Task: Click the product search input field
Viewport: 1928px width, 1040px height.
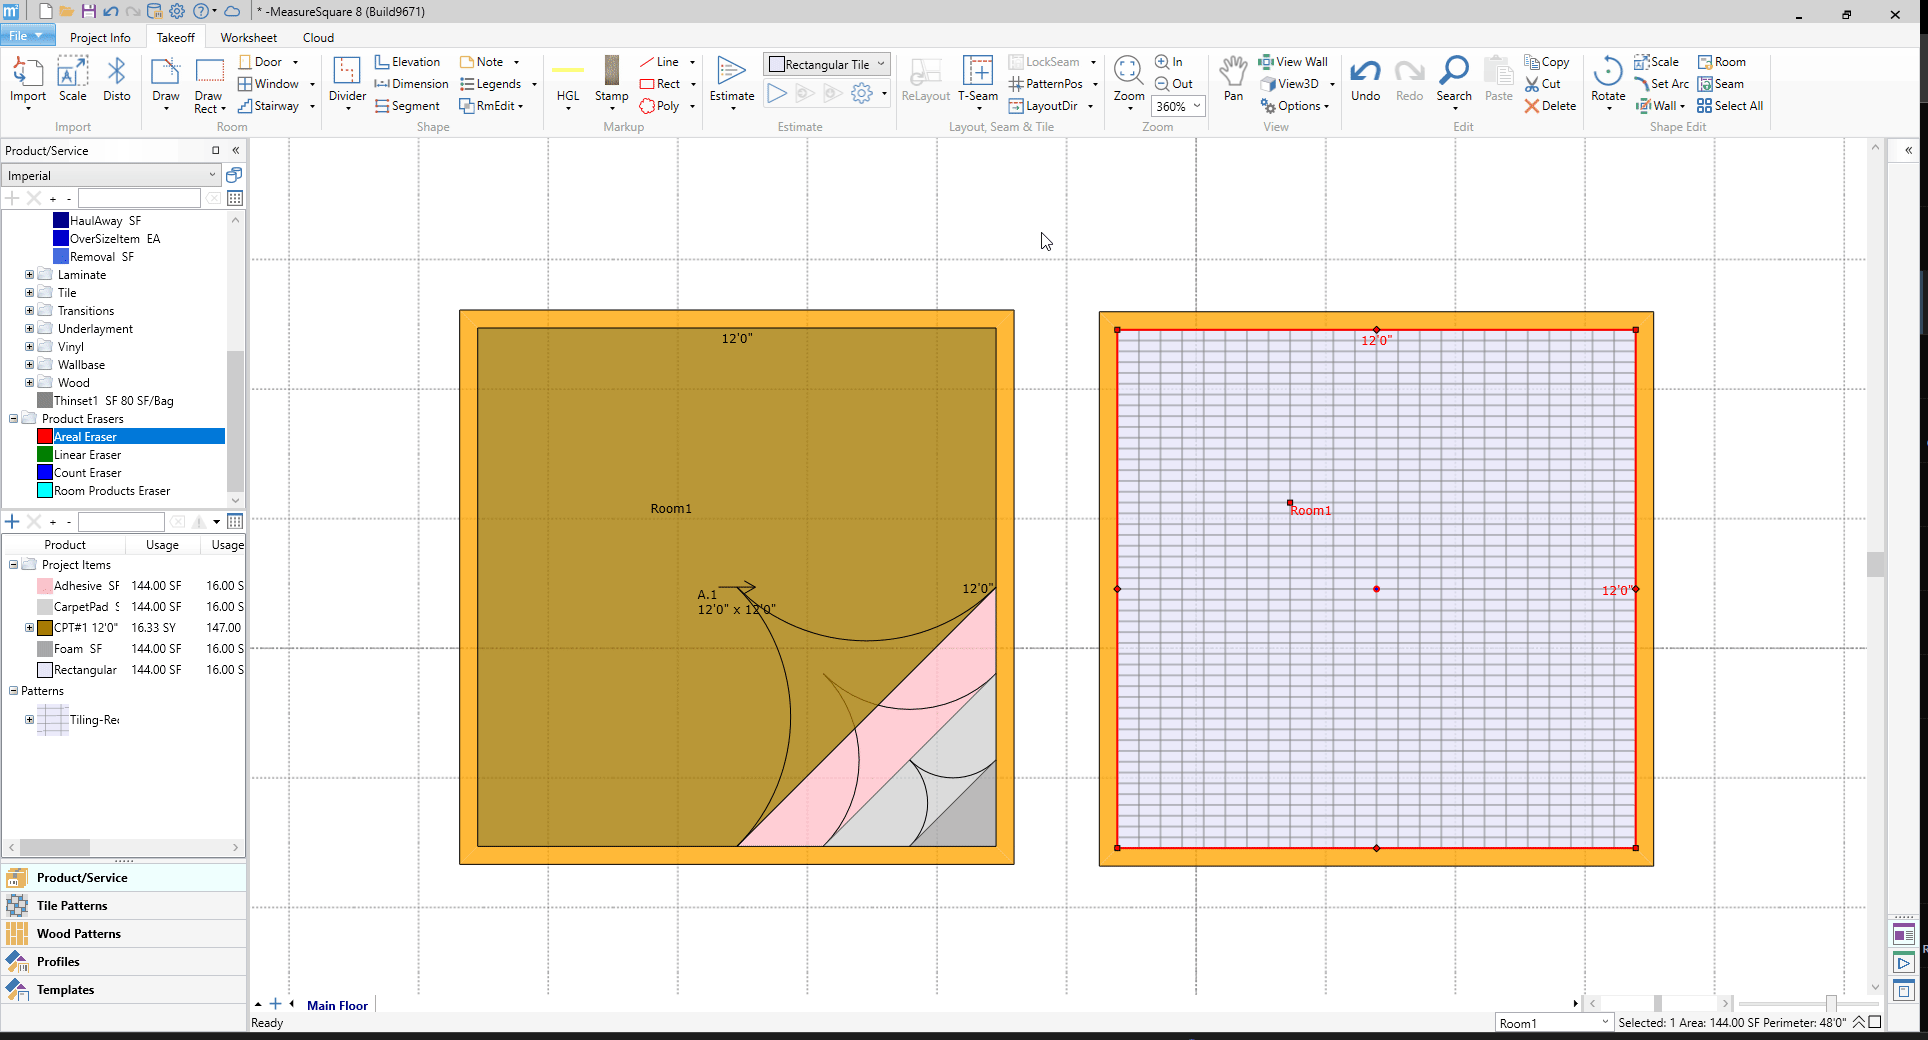Action: tap(139, 199)
